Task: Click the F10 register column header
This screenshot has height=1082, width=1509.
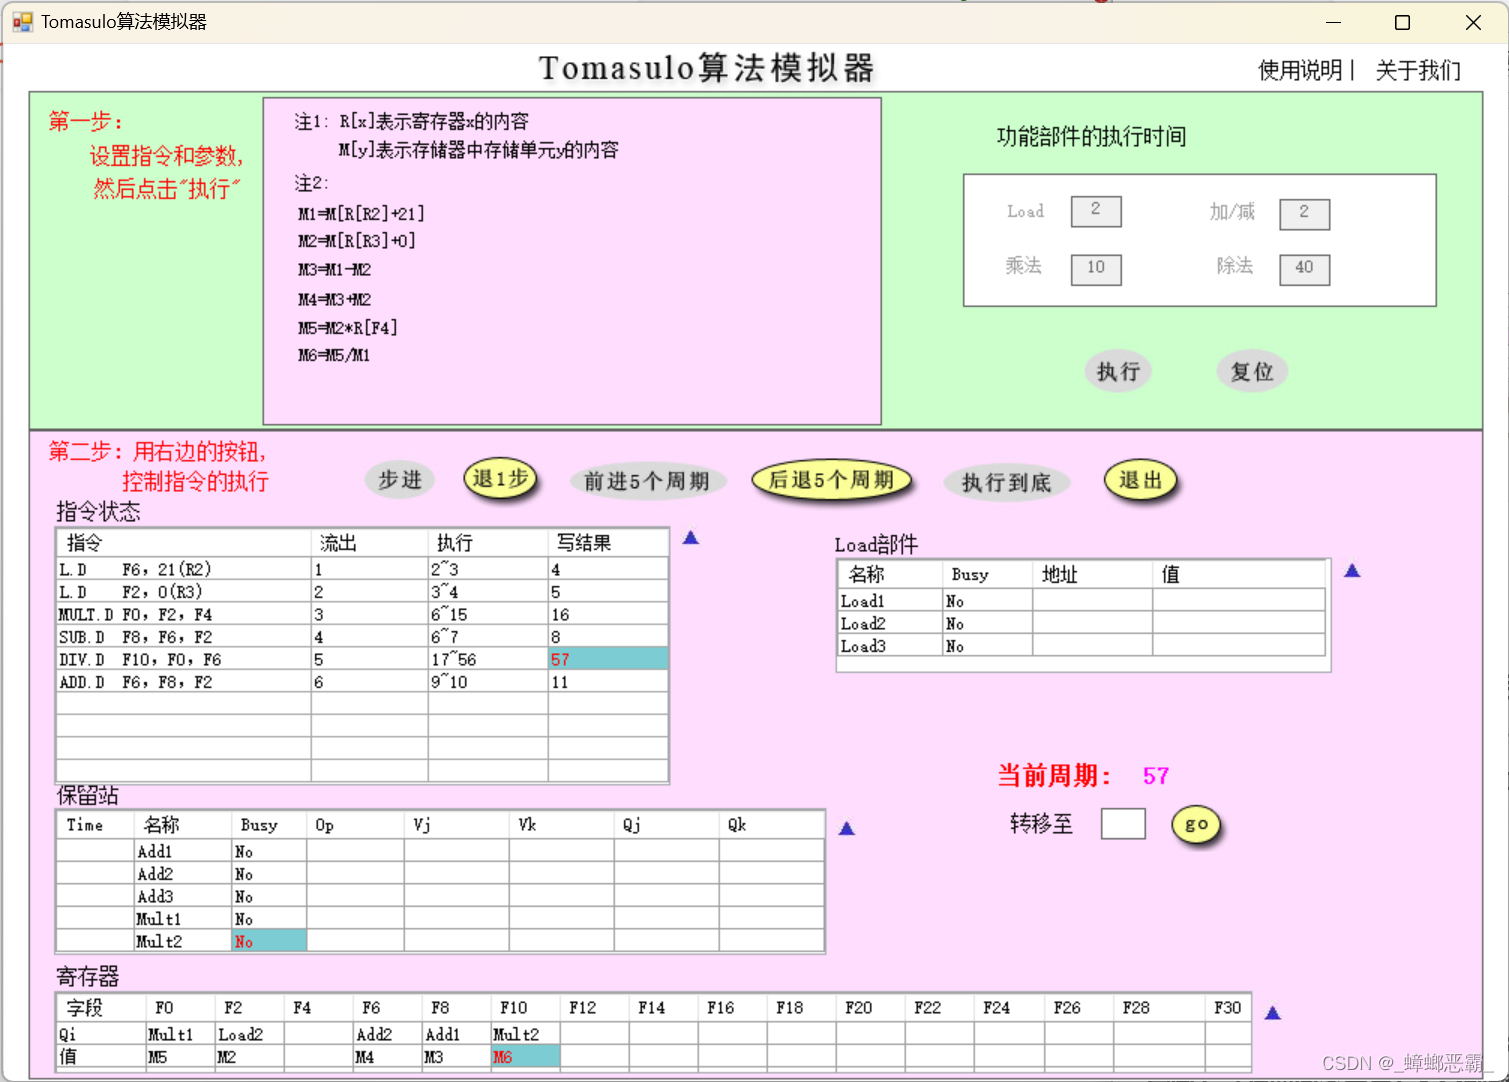Action: [525, 1008]
